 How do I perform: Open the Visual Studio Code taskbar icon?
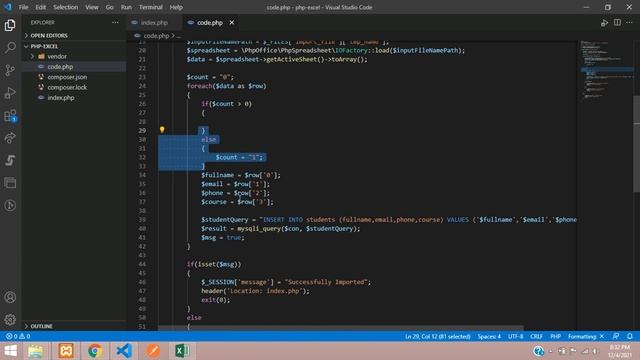(124, 351)
